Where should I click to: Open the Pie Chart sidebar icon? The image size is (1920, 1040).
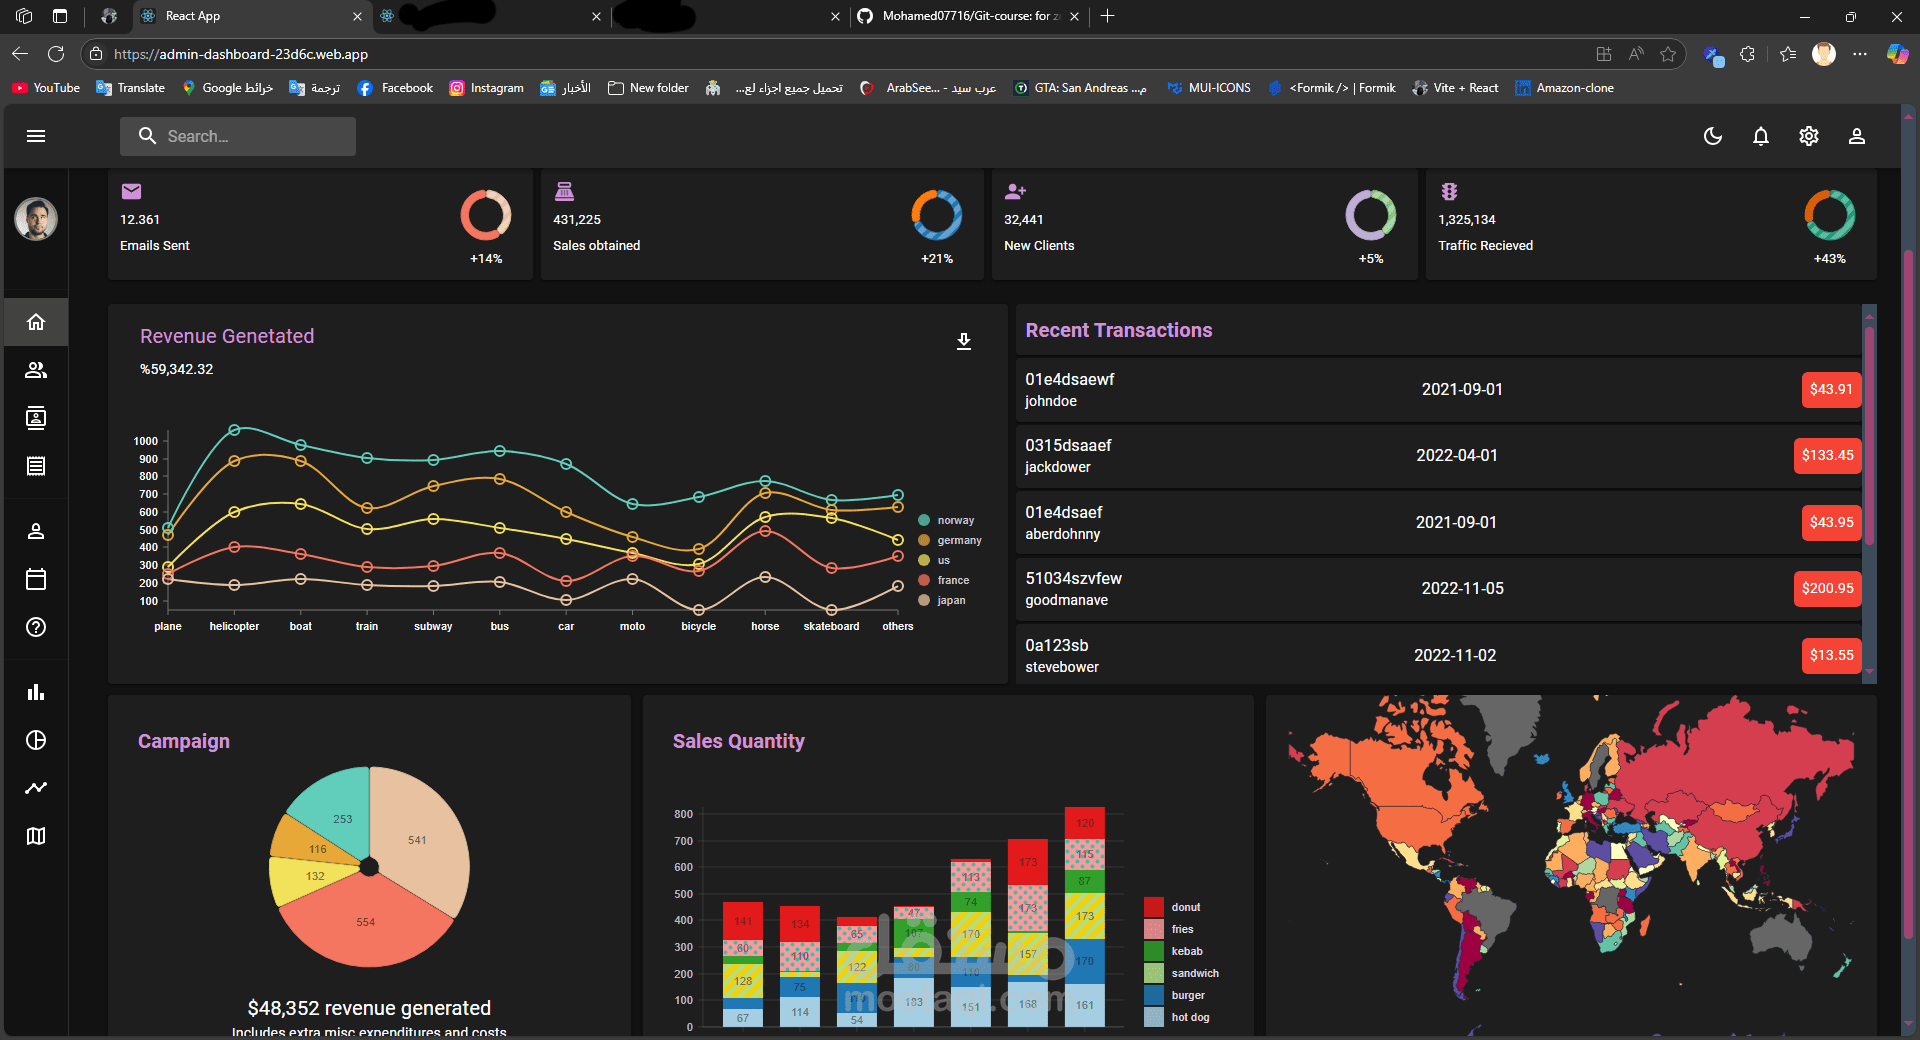(x=36, y=740)
